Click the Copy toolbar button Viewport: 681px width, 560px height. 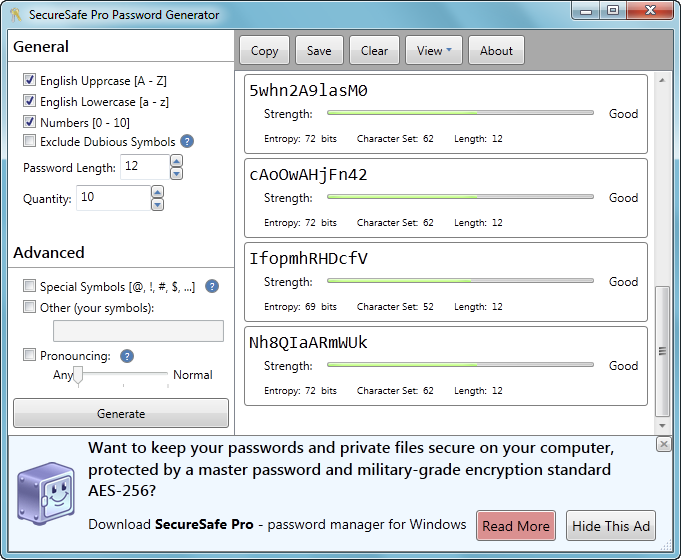[x=264, y=50]
